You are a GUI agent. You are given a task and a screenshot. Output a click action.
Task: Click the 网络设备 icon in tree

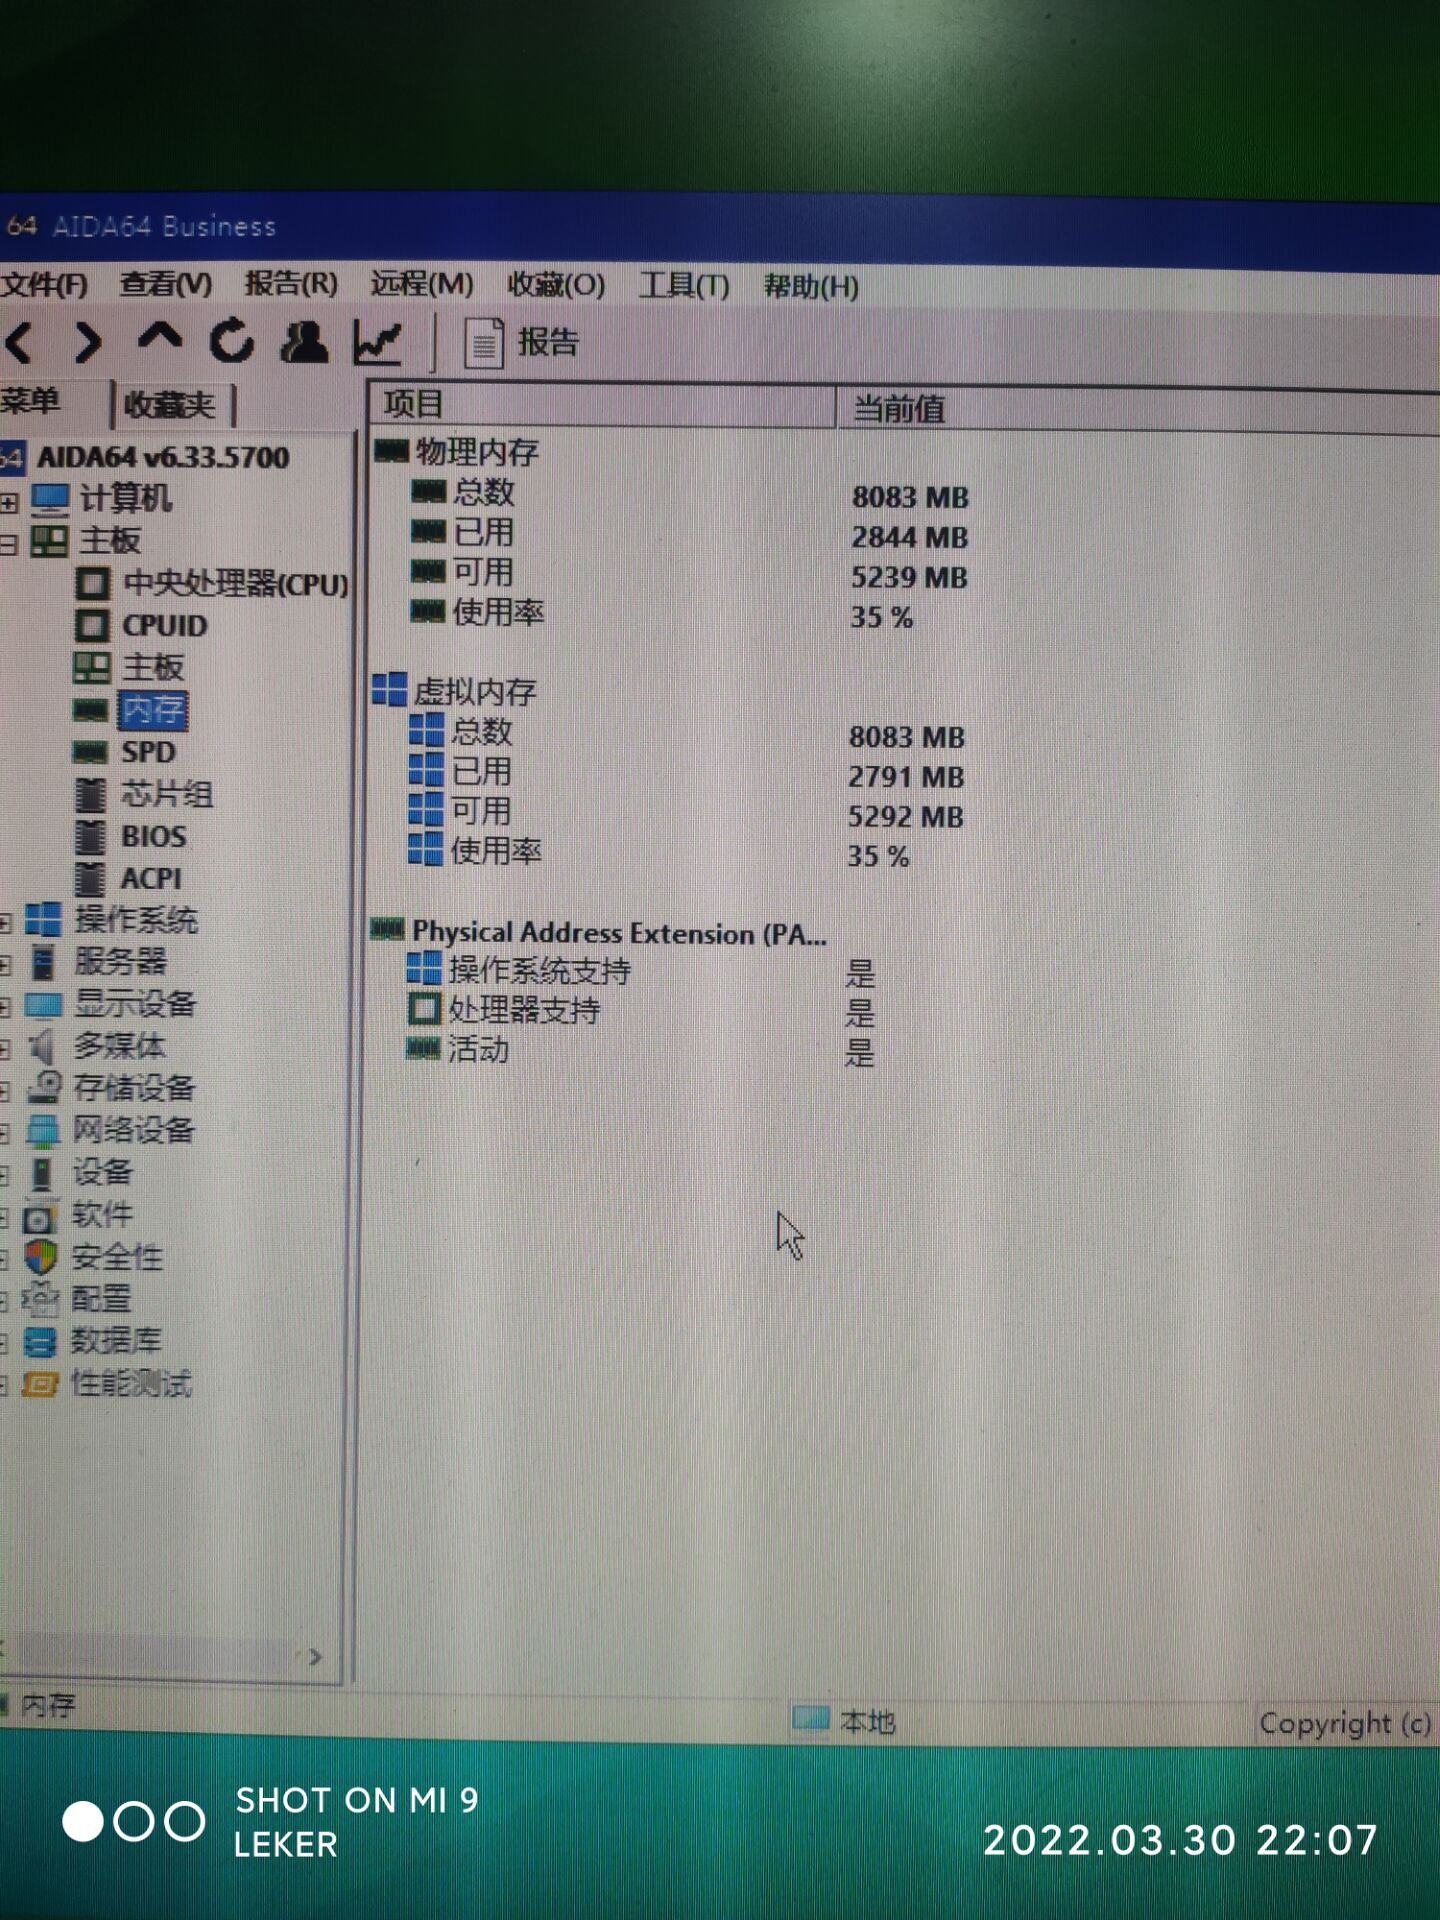tap(42, 1130)
